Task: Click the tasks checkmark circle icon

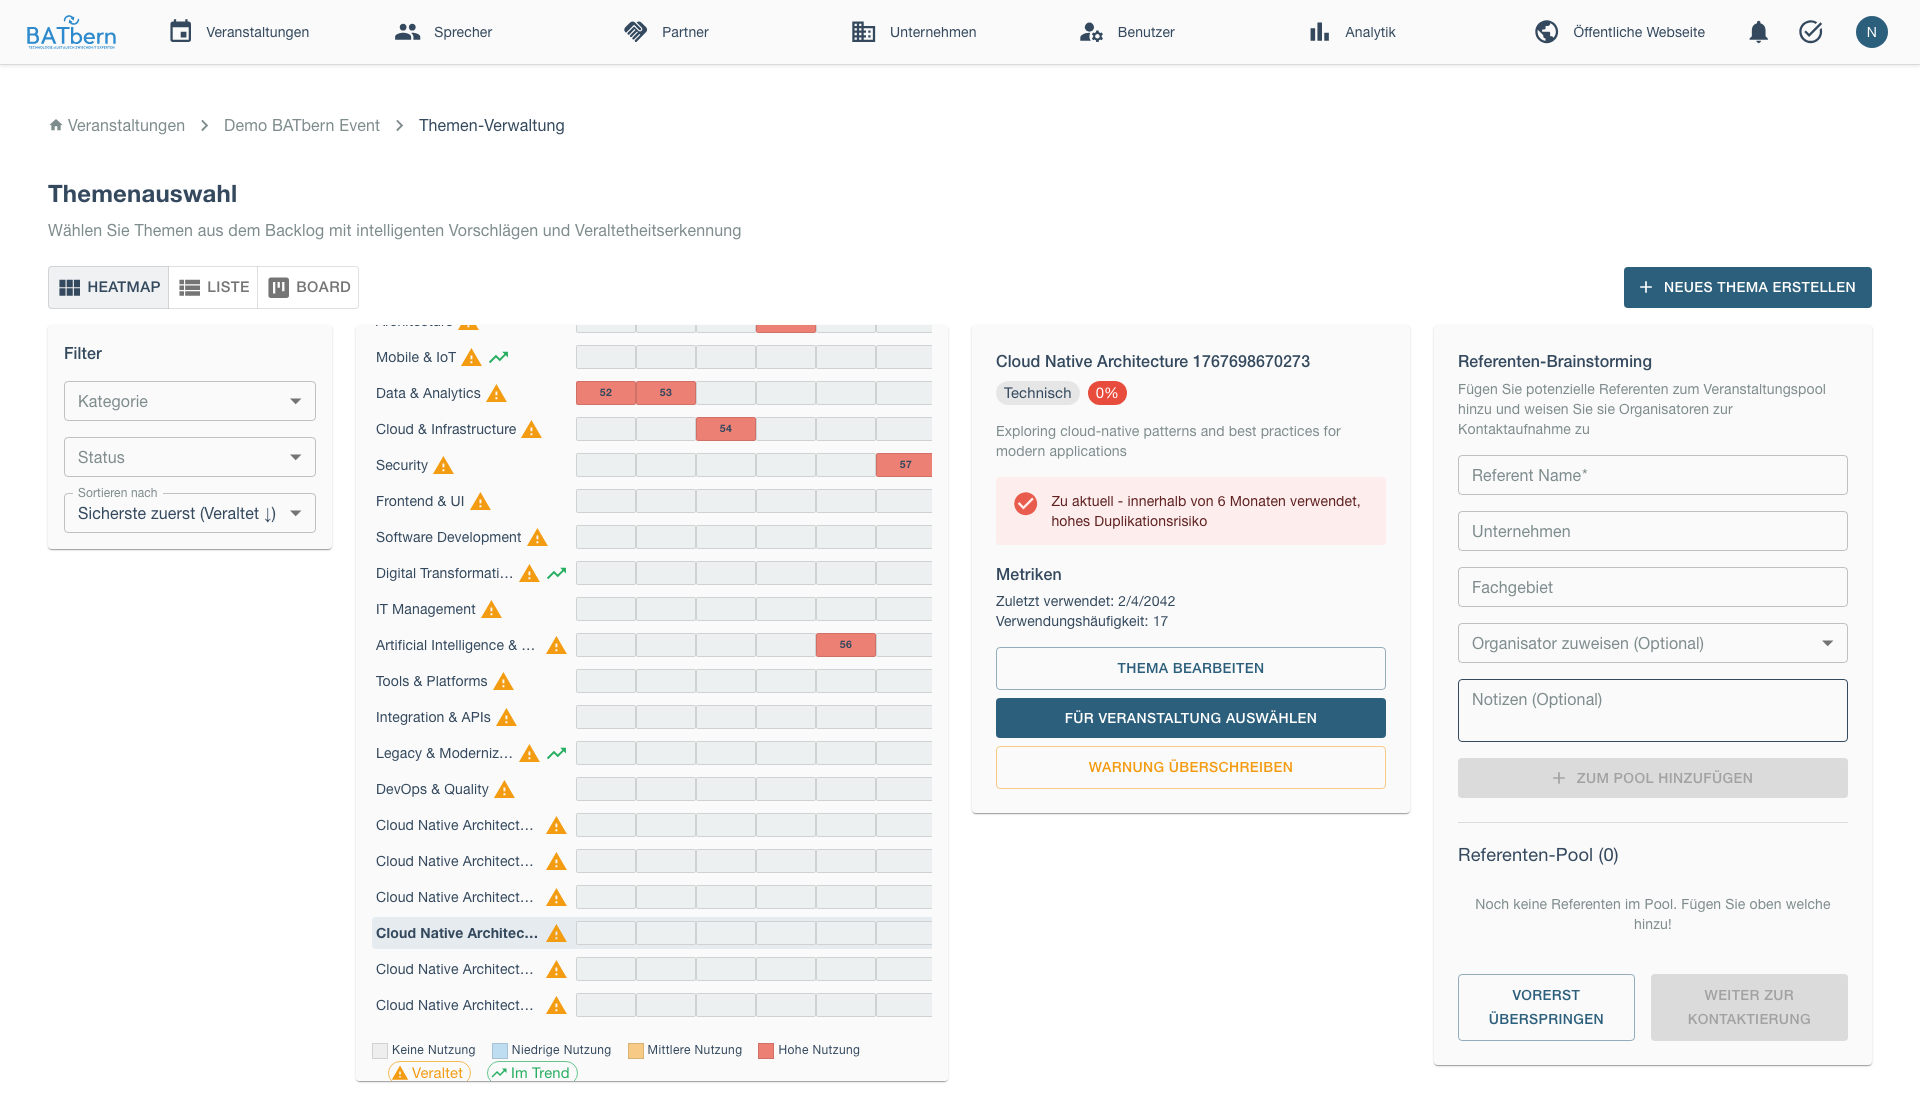Action: (1811, 32)
